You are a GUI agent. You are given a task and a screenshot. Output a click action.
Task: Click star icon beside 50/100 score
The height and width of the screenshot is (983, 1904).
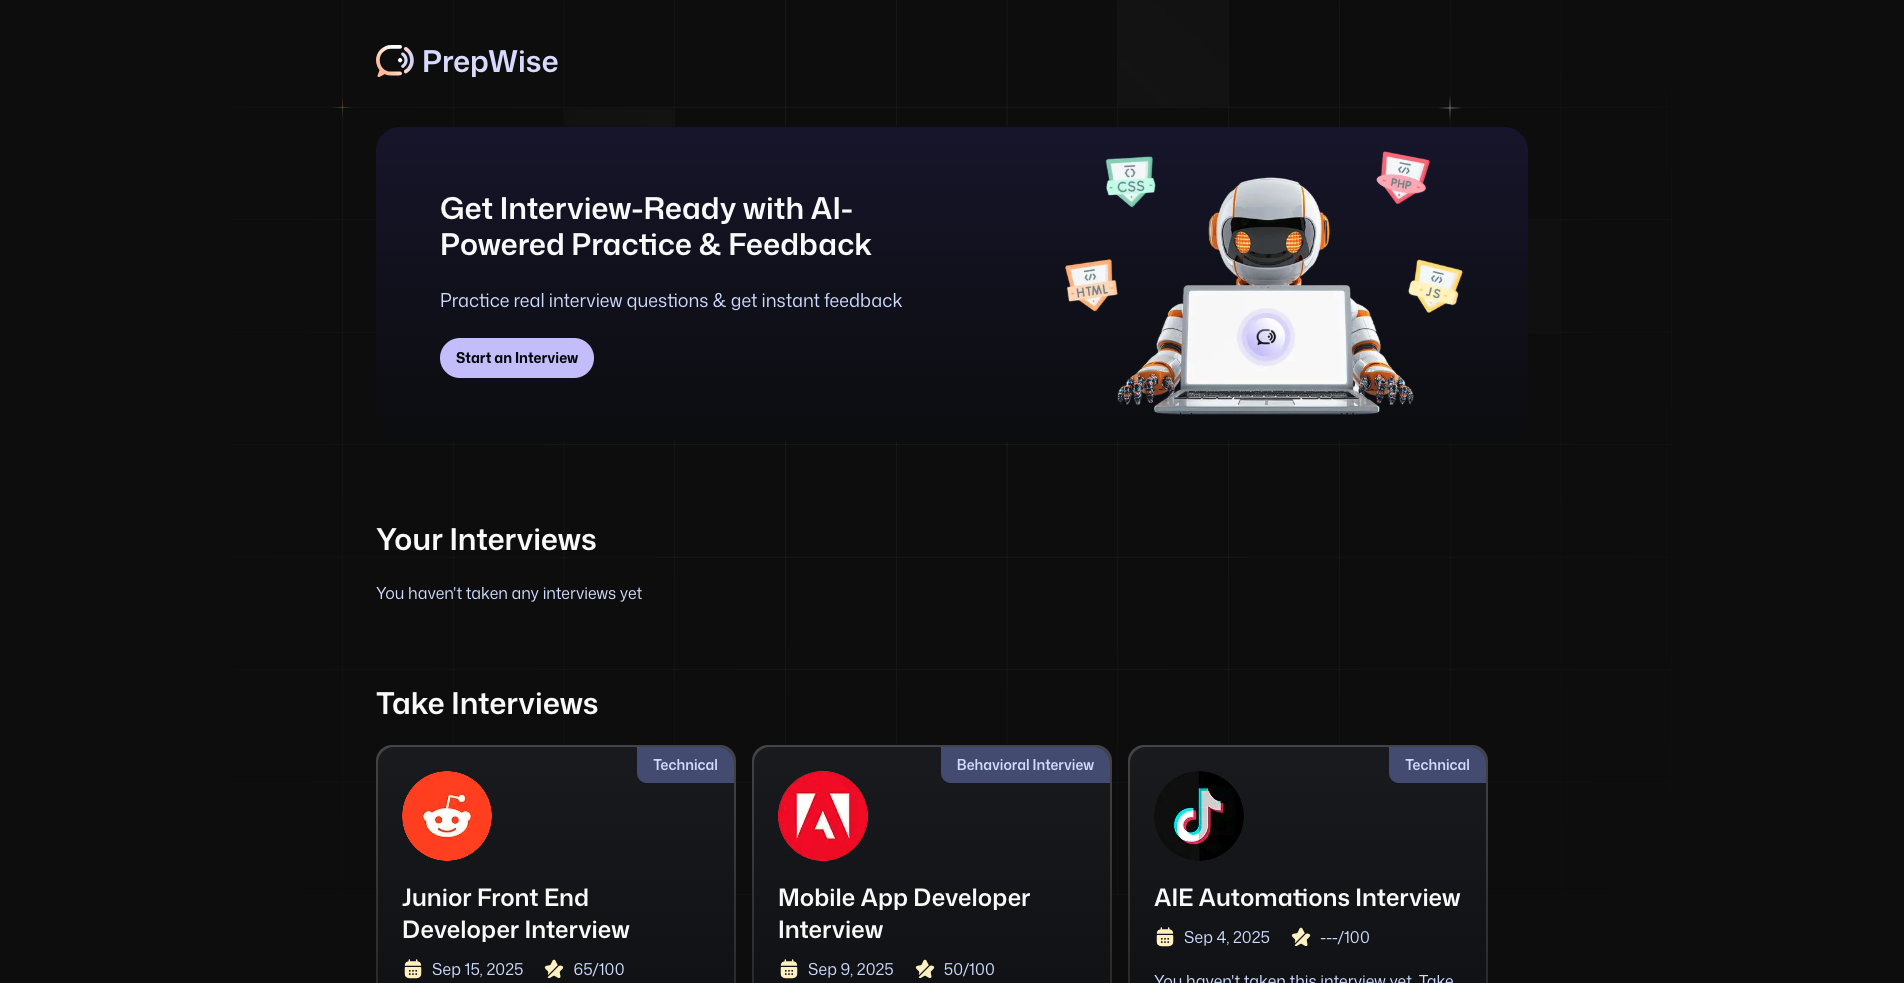point(925,969)
